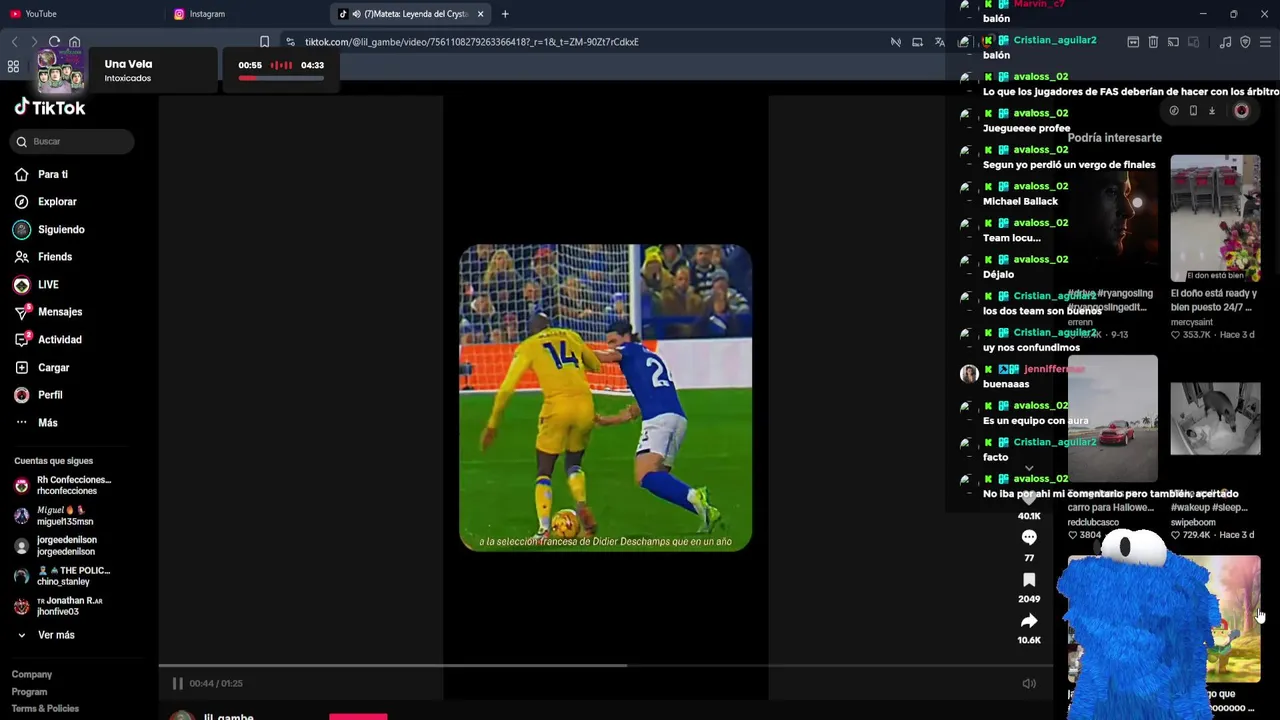Viewport: 1280px width, 720px height.
Task: Click the browser music note icon
Action: 1225,42
